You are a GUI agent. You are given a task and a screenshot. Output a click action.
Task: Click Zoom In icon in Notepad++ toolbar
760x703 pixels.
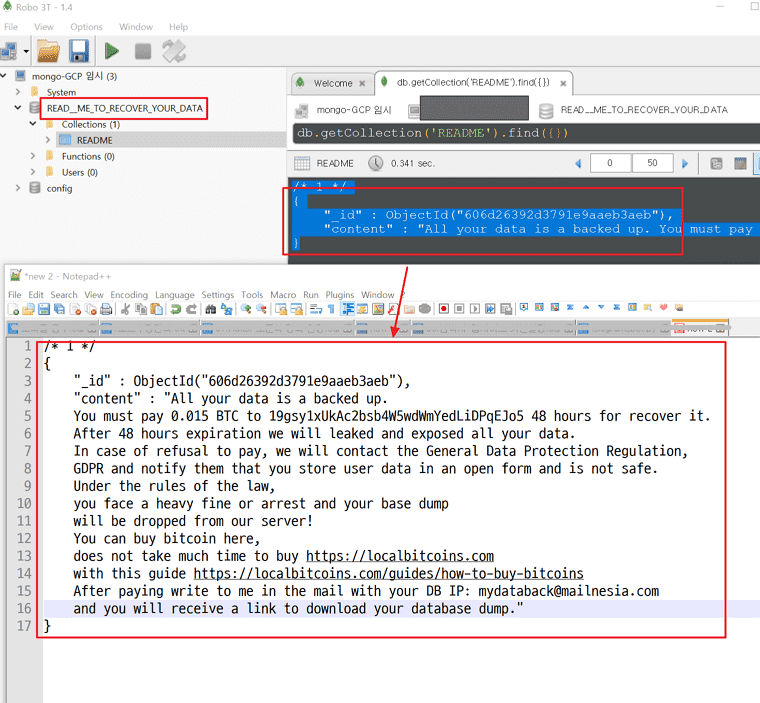246,308
